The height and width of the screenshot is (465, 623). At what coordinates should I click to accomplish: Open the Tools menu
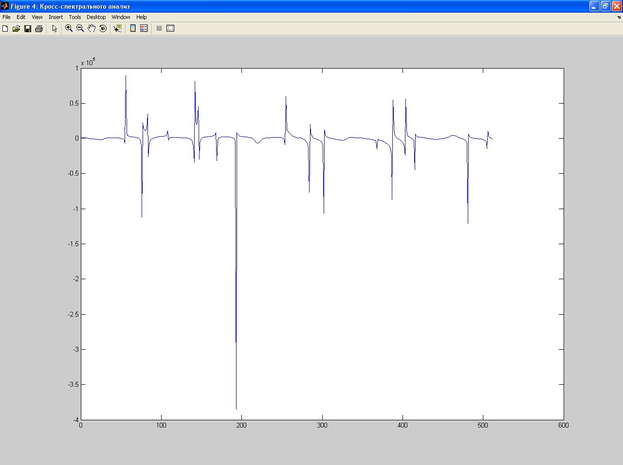[75, 17]
